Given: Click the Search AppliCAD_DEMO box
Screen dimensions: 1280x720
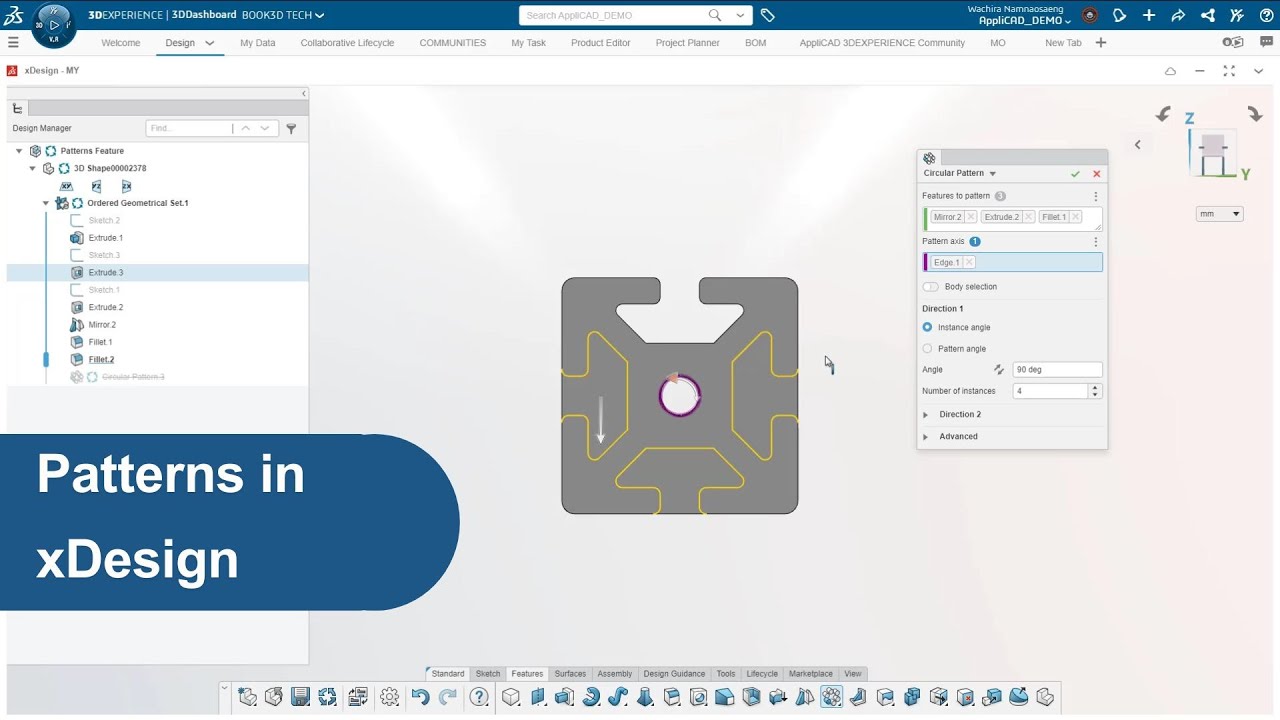Looking at the screenshot, I should coord(613,15).
